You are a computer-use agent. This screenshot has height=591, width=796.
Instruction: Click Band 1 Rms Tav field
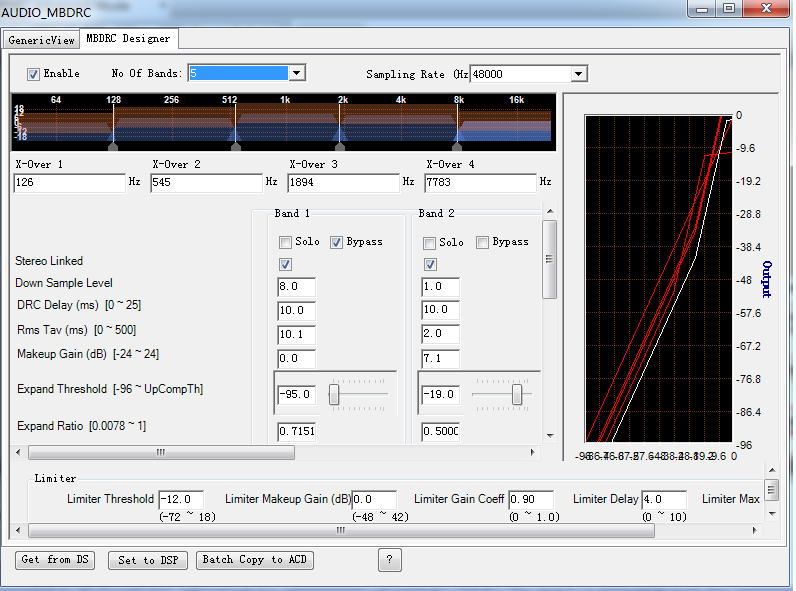[296, 334]
